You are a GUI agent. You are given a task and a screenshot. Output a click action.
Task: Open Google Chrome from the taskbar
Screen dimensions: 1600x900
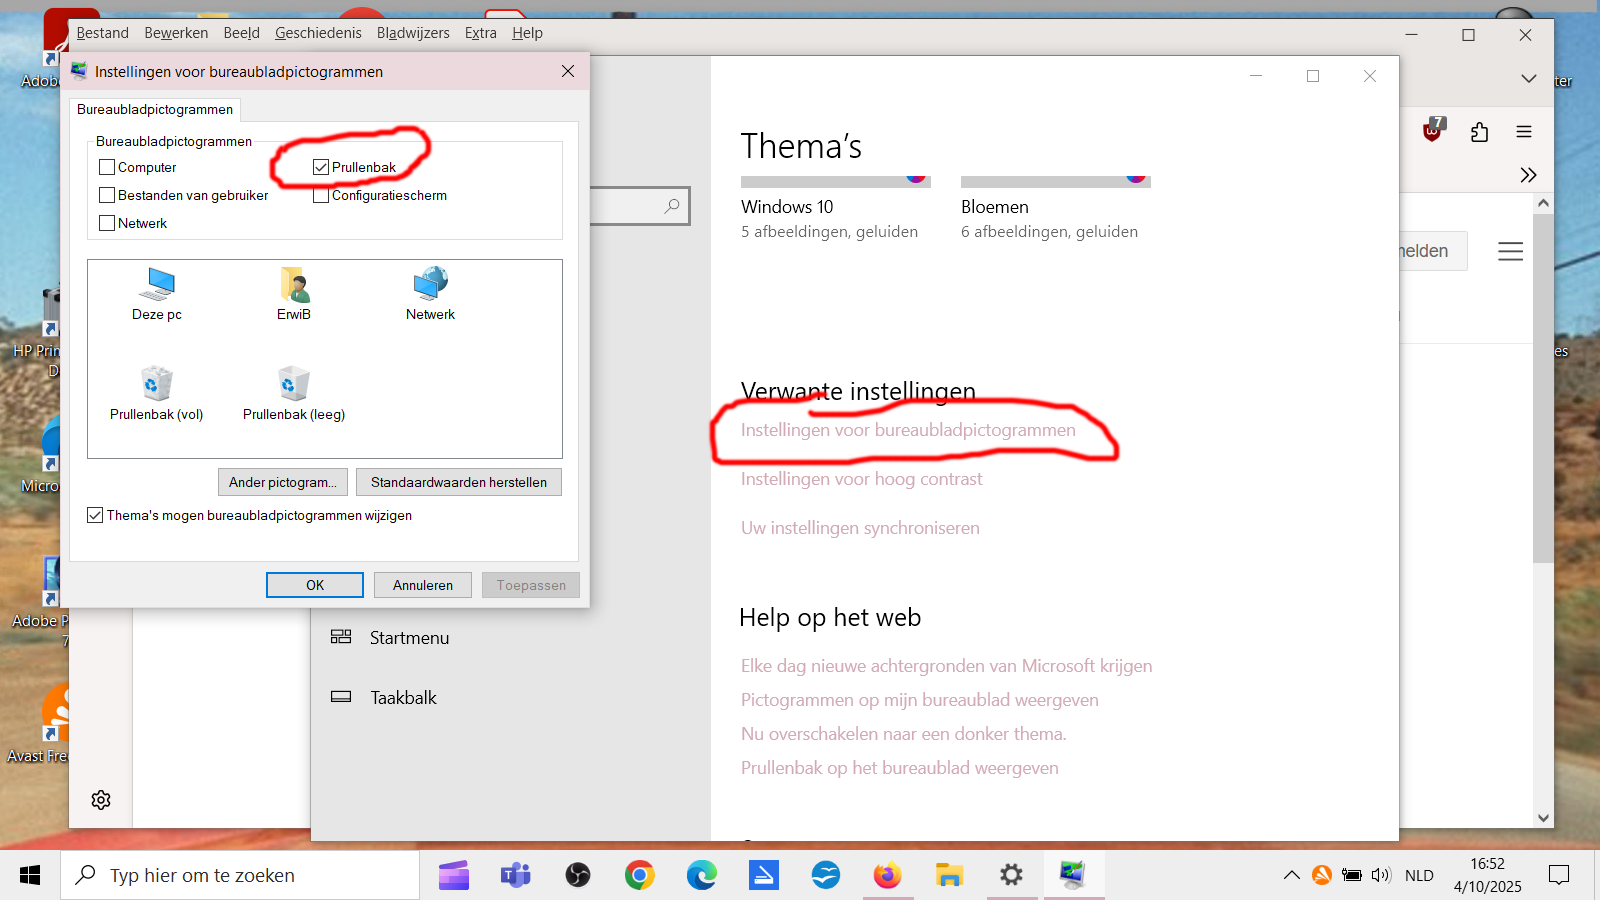click(640, 875)
